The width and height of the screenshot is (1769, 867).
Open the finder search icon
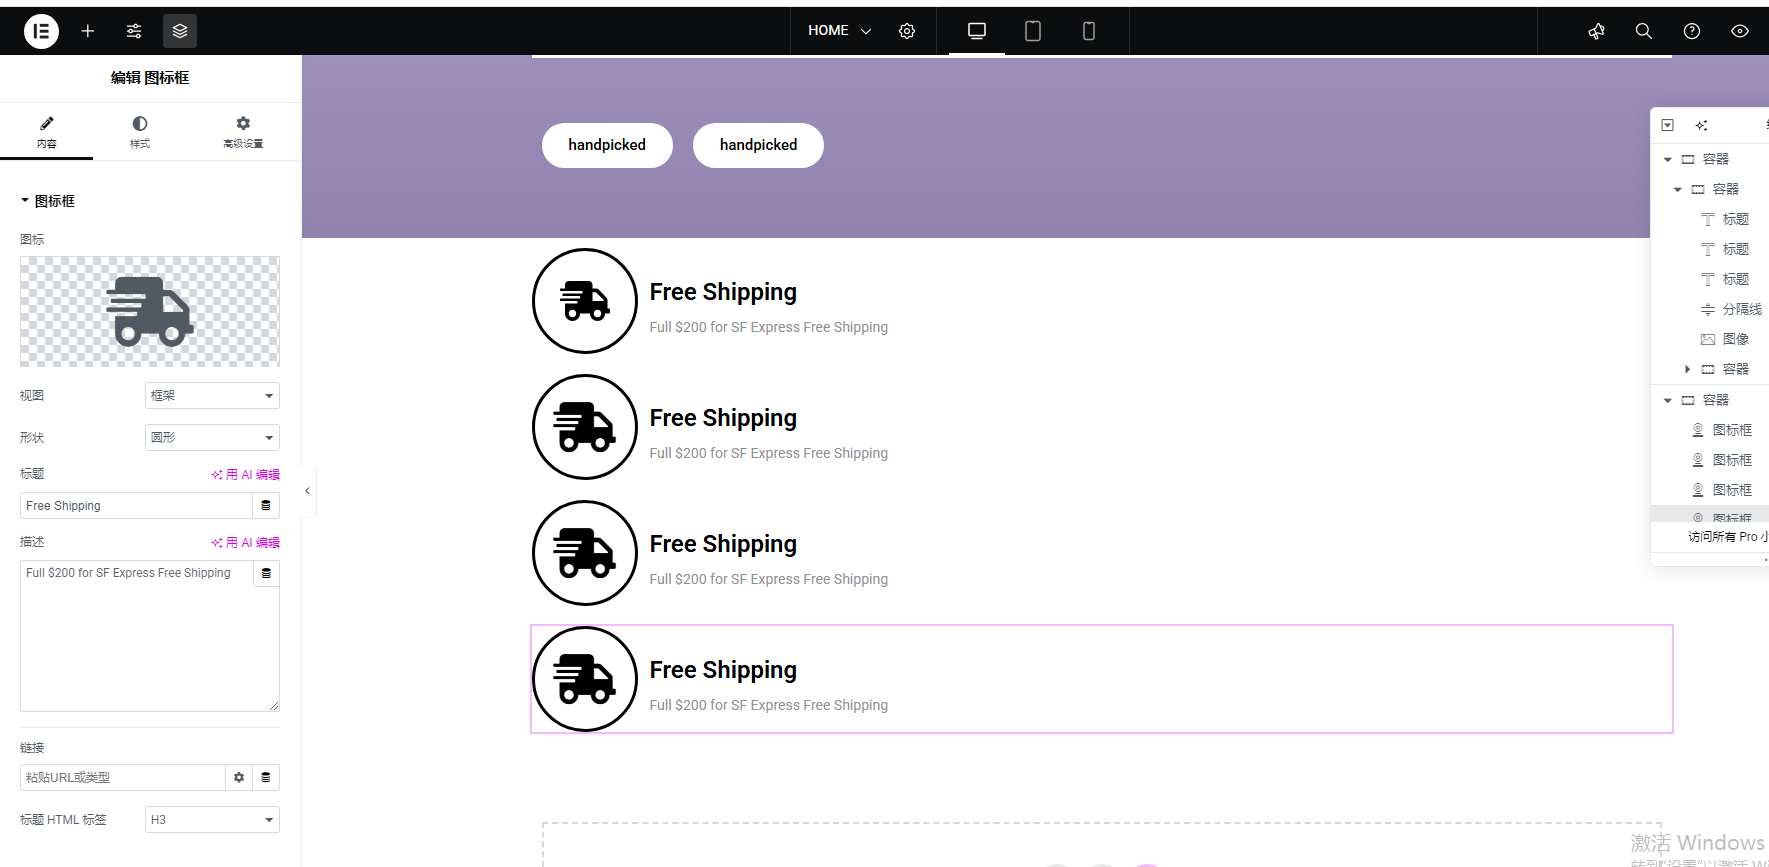click(1643, 31)
